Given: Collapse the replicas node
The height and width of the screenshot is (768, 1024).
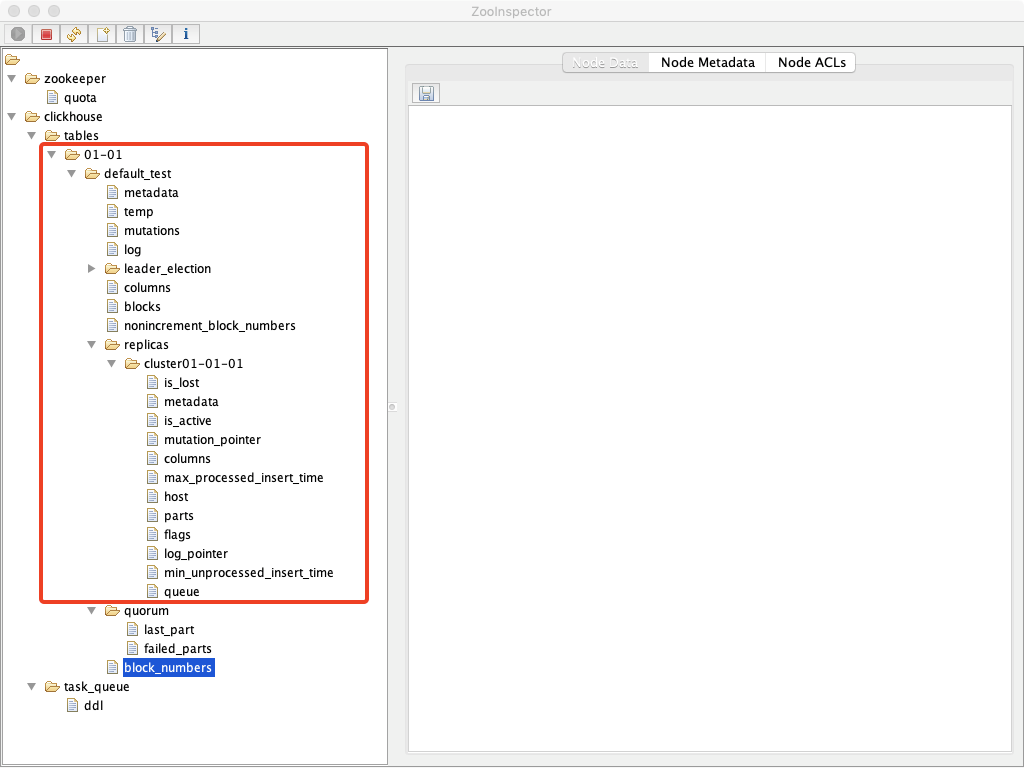Looking at the screenshot, I should click(91, 345).
